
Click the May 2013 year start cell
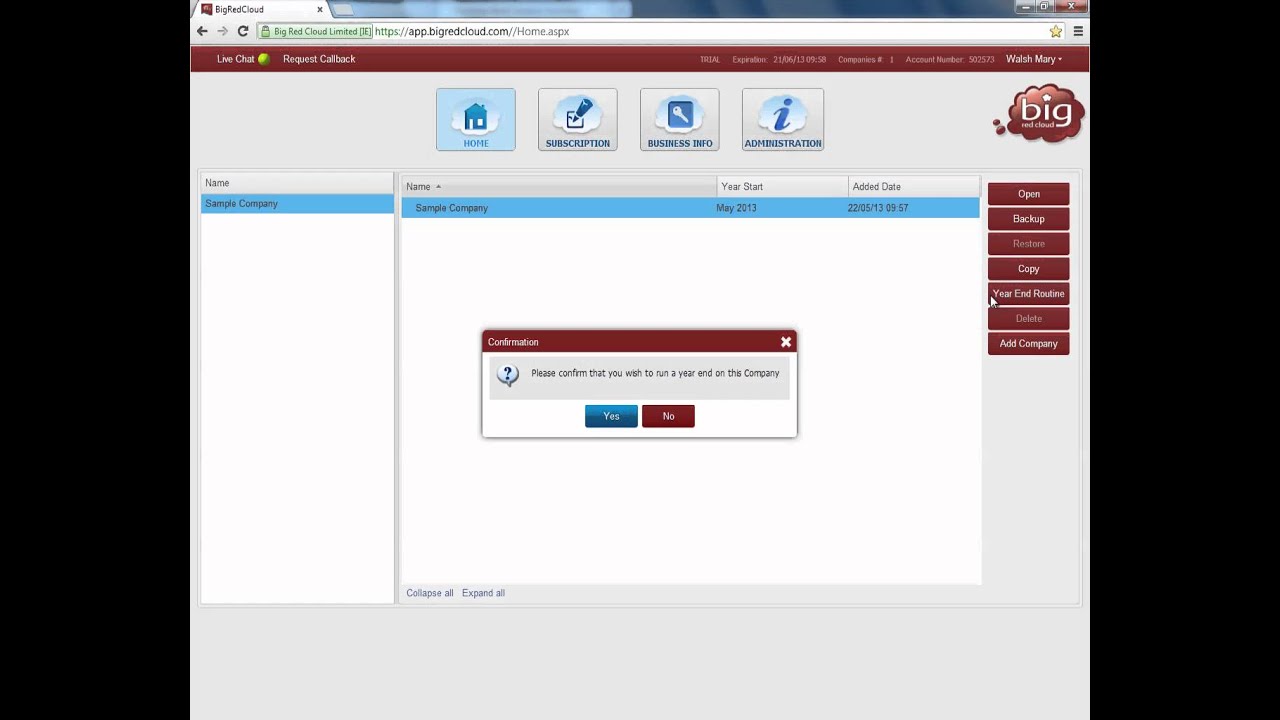click(737, 208)
